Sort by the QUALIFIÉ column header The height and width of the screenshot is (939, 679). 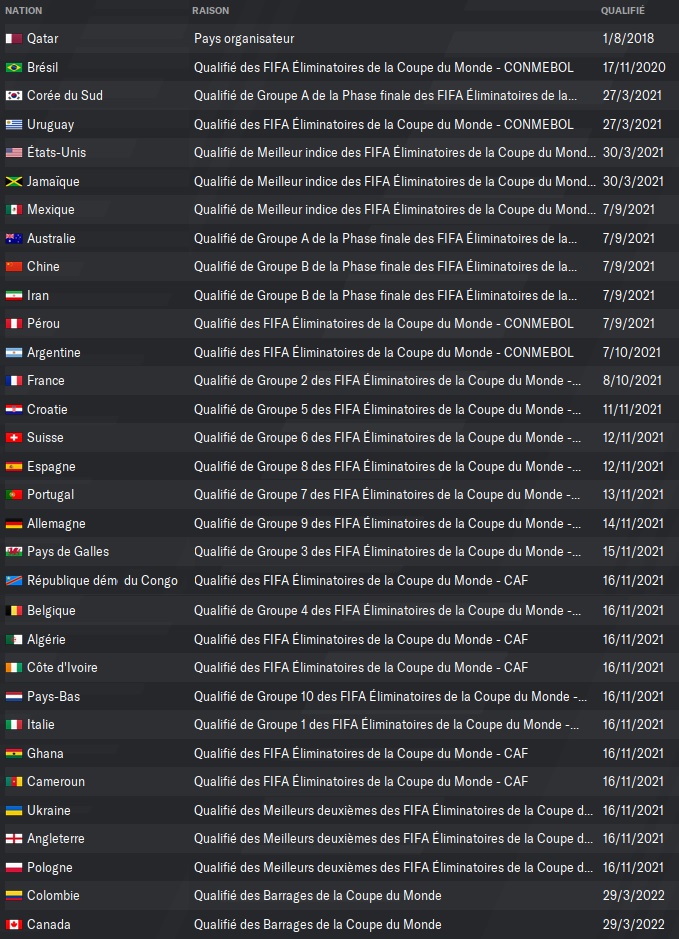coord(623,11)
